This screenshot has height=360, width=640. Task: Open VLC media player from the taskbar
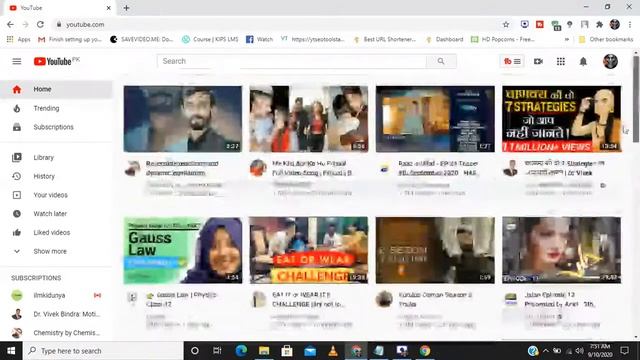333,351
